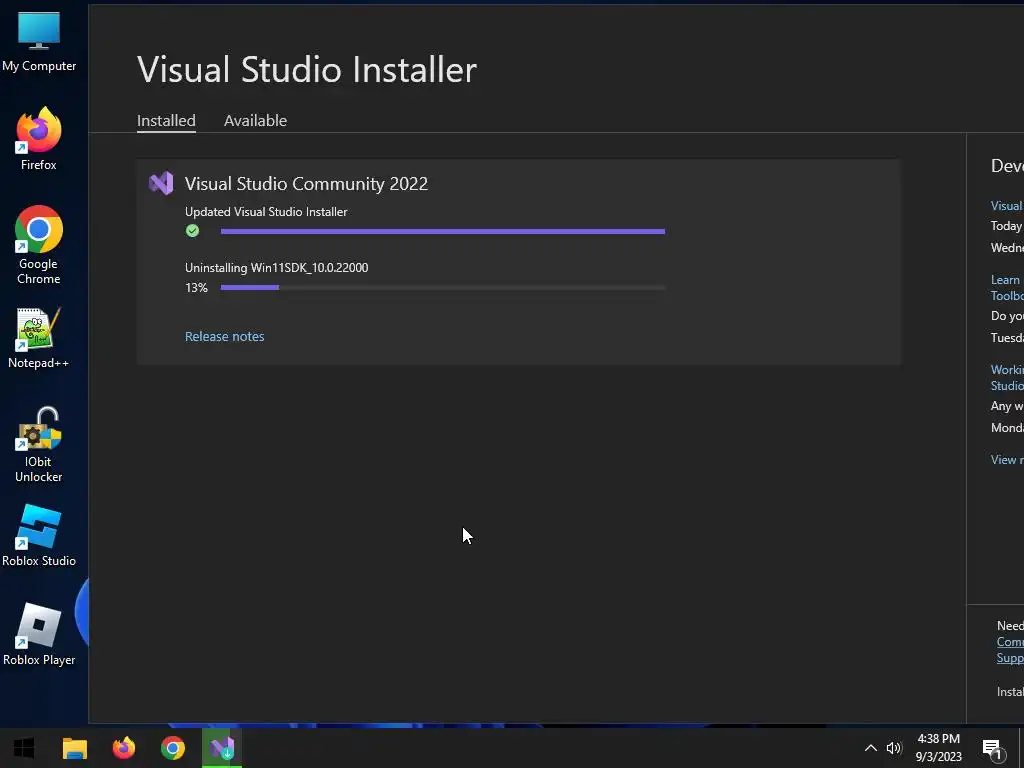Open the underlined support link under Need help
The width and height of the screenshot is (1024, 768).
click(x=1010, y=650)
